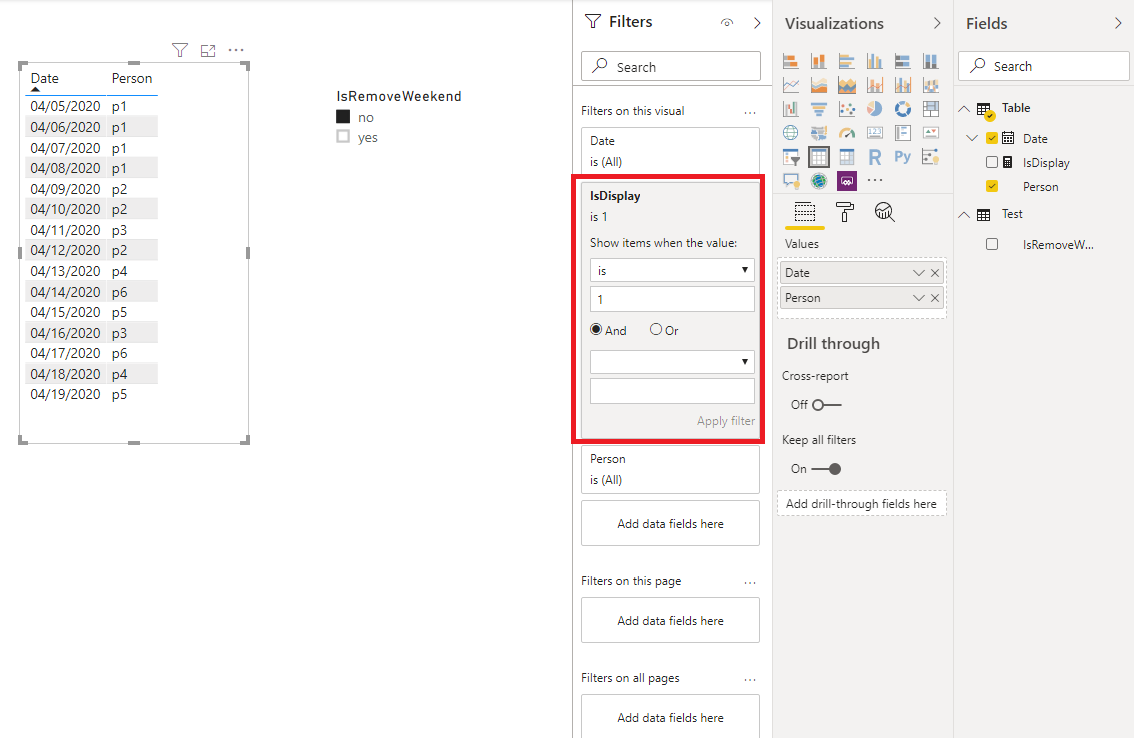Switch to the Fields values tab
This screenshot has height=738, width=1134.
point(805,213)
